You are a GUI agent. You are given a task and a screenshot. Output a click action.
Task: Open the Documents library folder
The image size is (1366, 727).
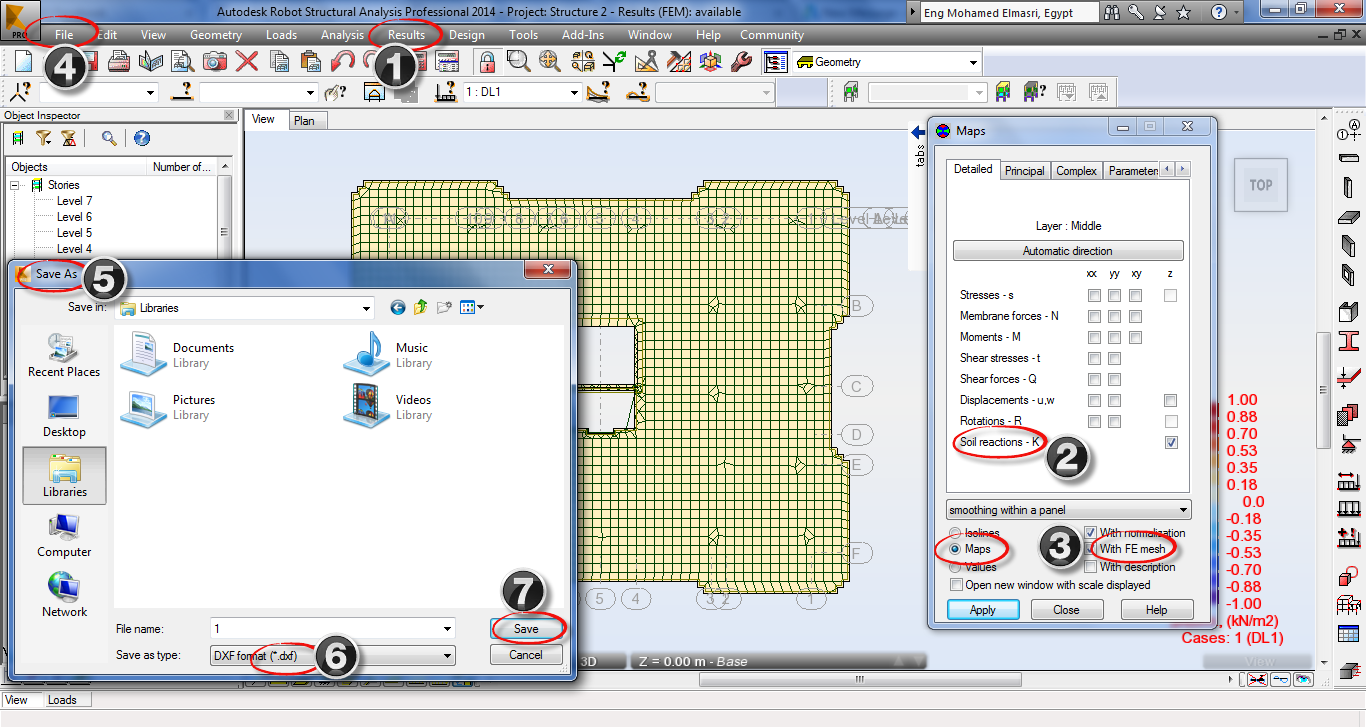(x=178, y=355)
